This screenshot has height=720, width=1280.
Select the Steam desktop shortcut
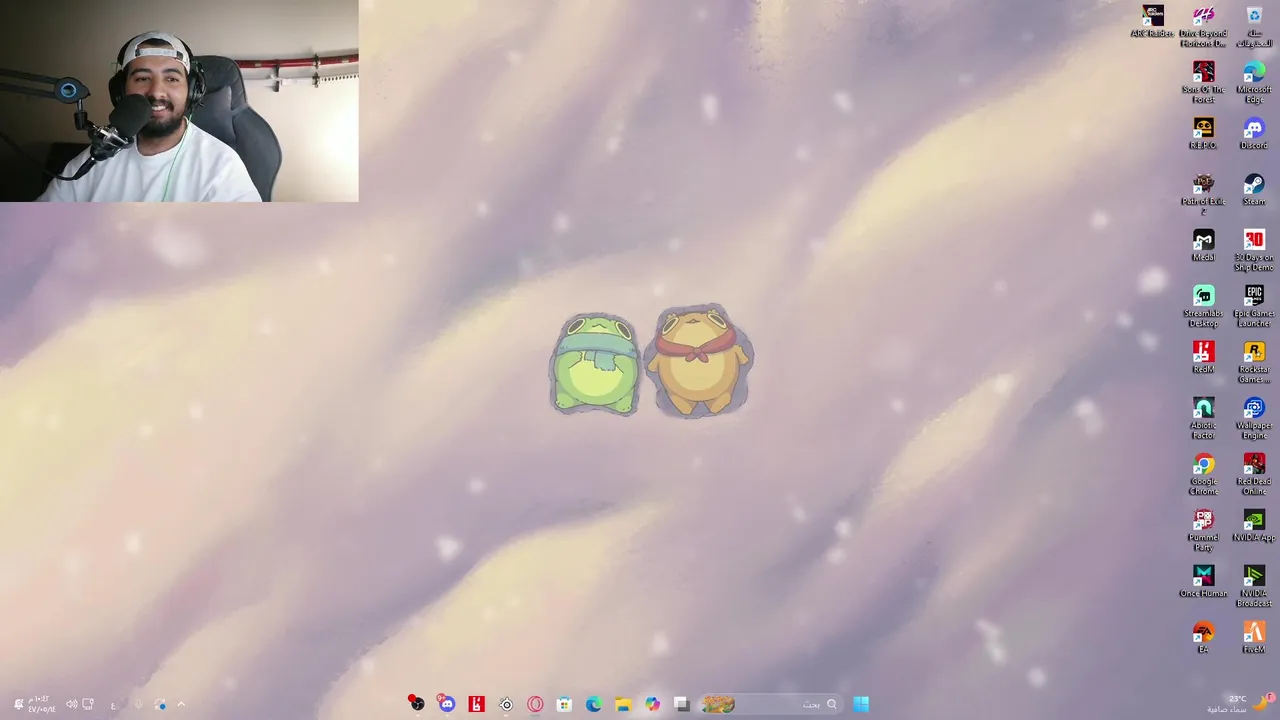[1254, 189]
